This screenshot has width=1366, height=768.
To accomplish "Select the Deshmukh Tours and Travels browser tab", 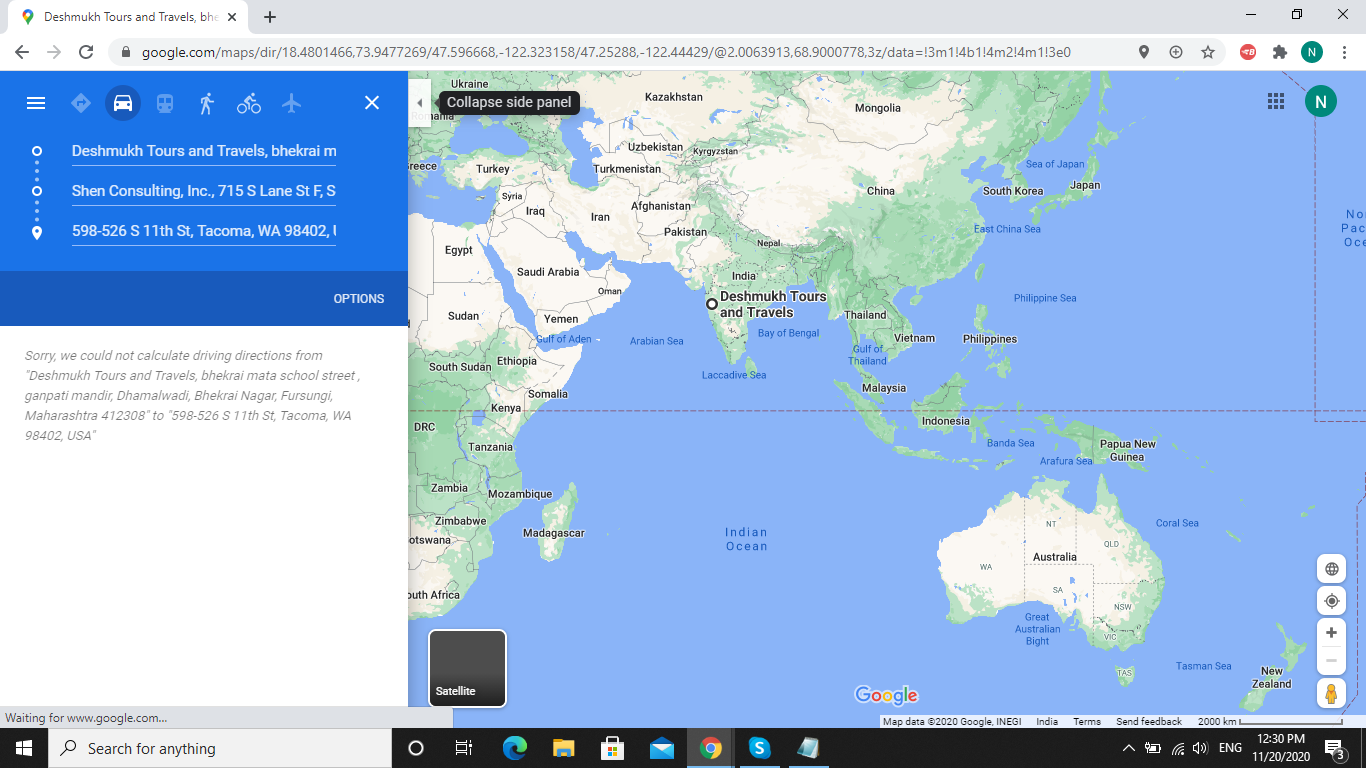I will (128, 17).
